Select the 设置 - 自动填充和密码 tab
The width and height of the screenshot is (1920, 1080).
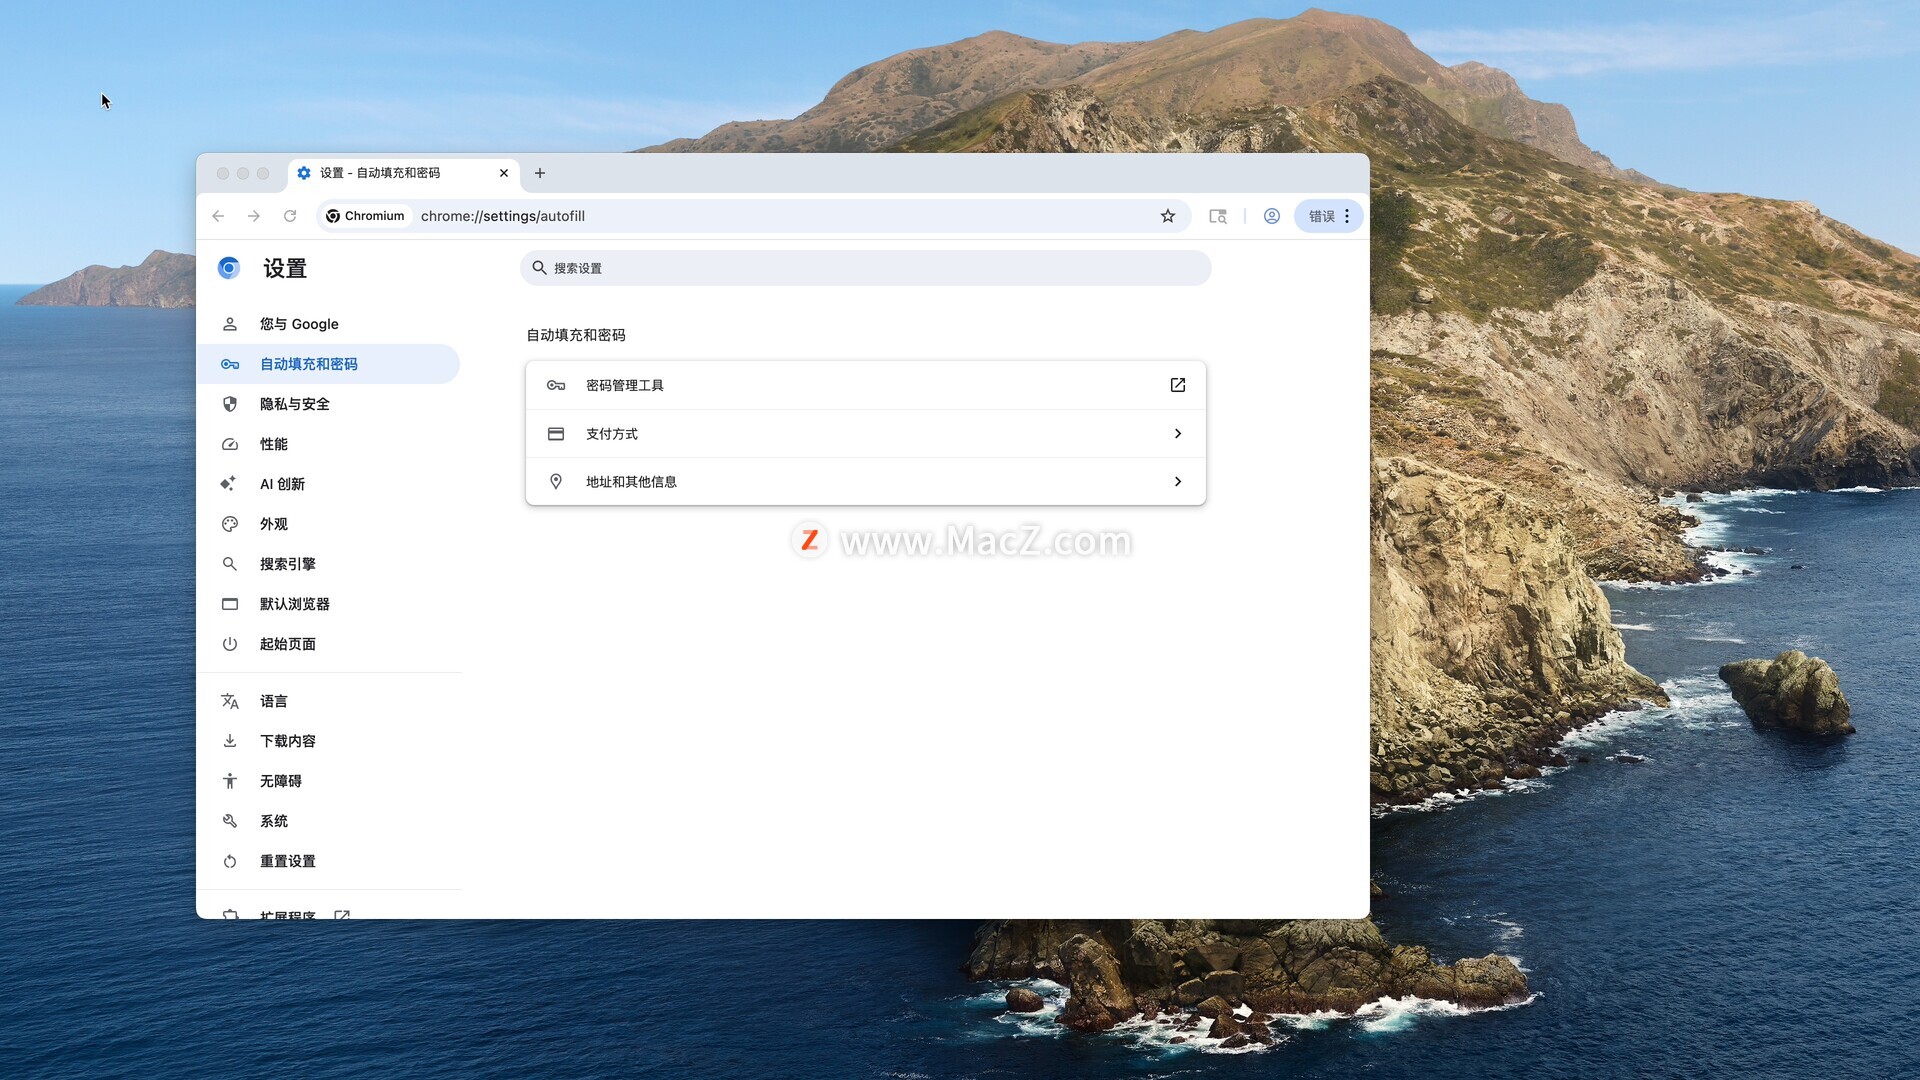[404, 173]
